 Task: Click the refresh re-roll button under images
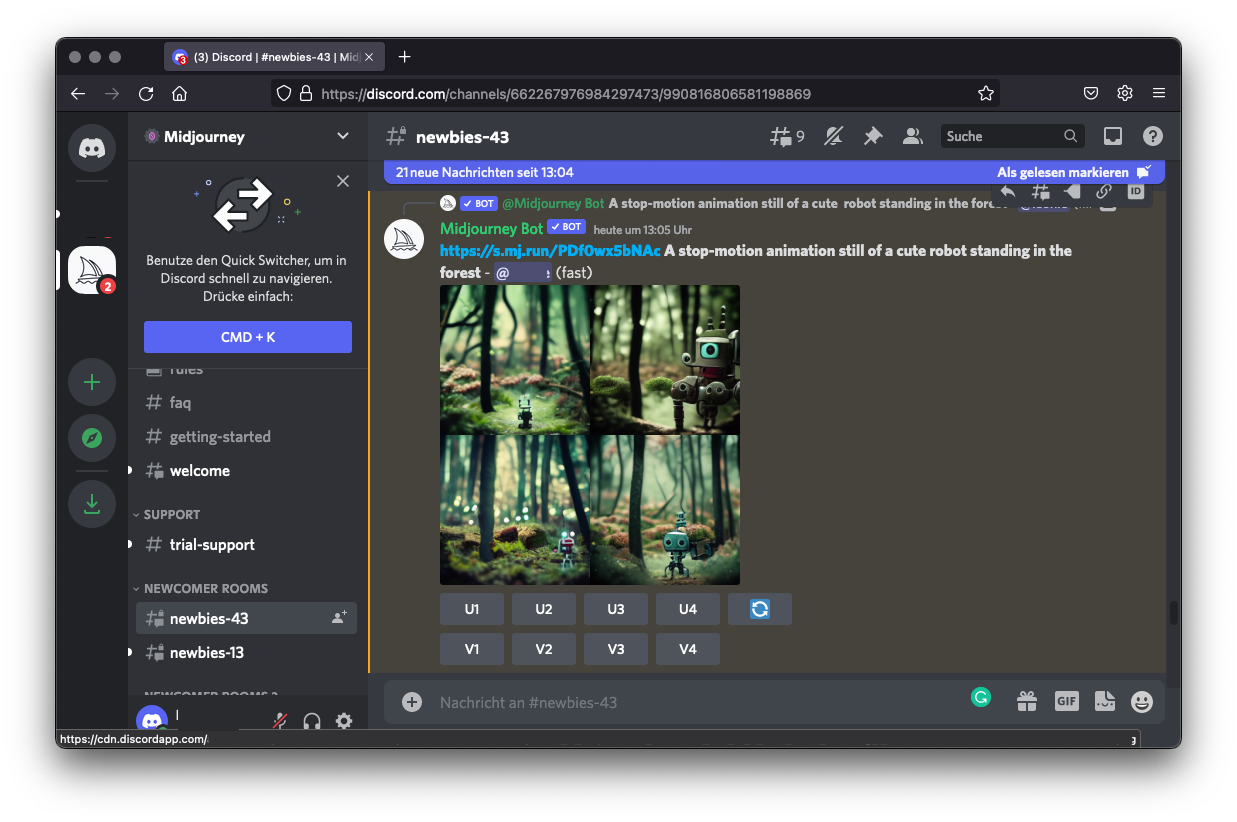(759, 609)
